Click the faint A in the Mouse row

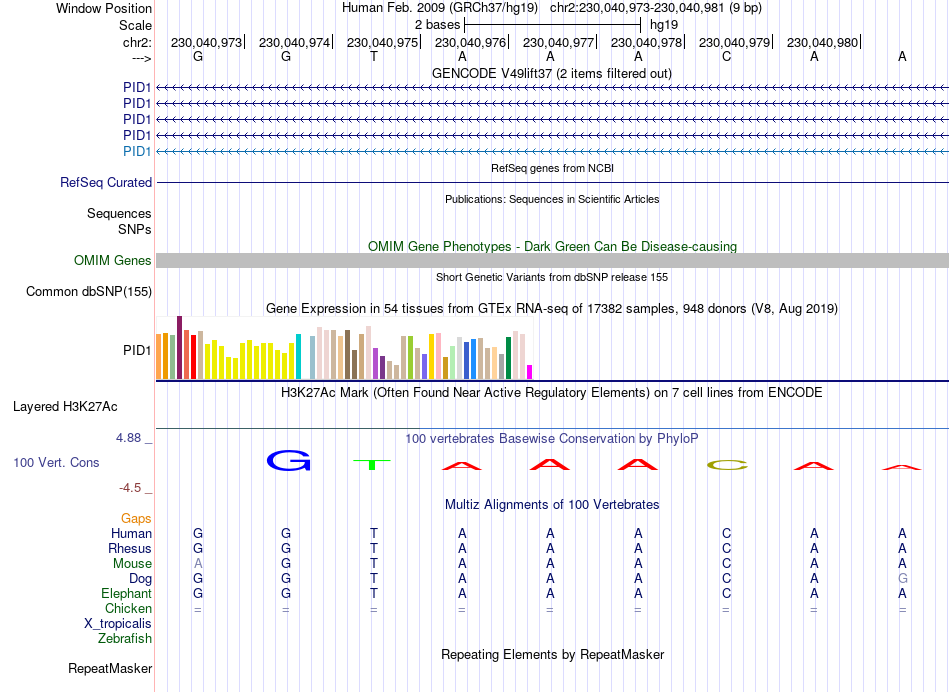(198, 564)
